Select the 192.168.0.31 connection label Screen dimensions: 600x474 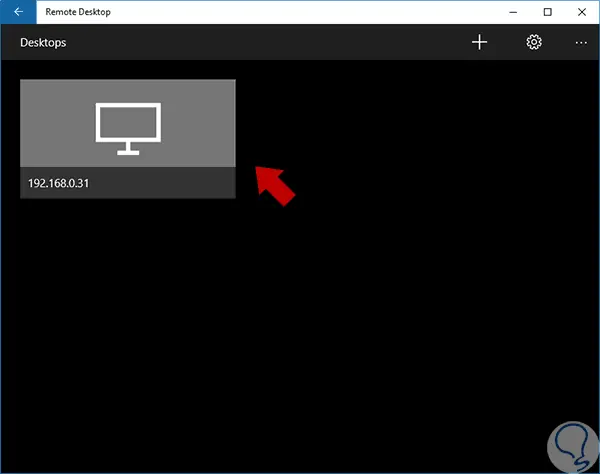58,183
